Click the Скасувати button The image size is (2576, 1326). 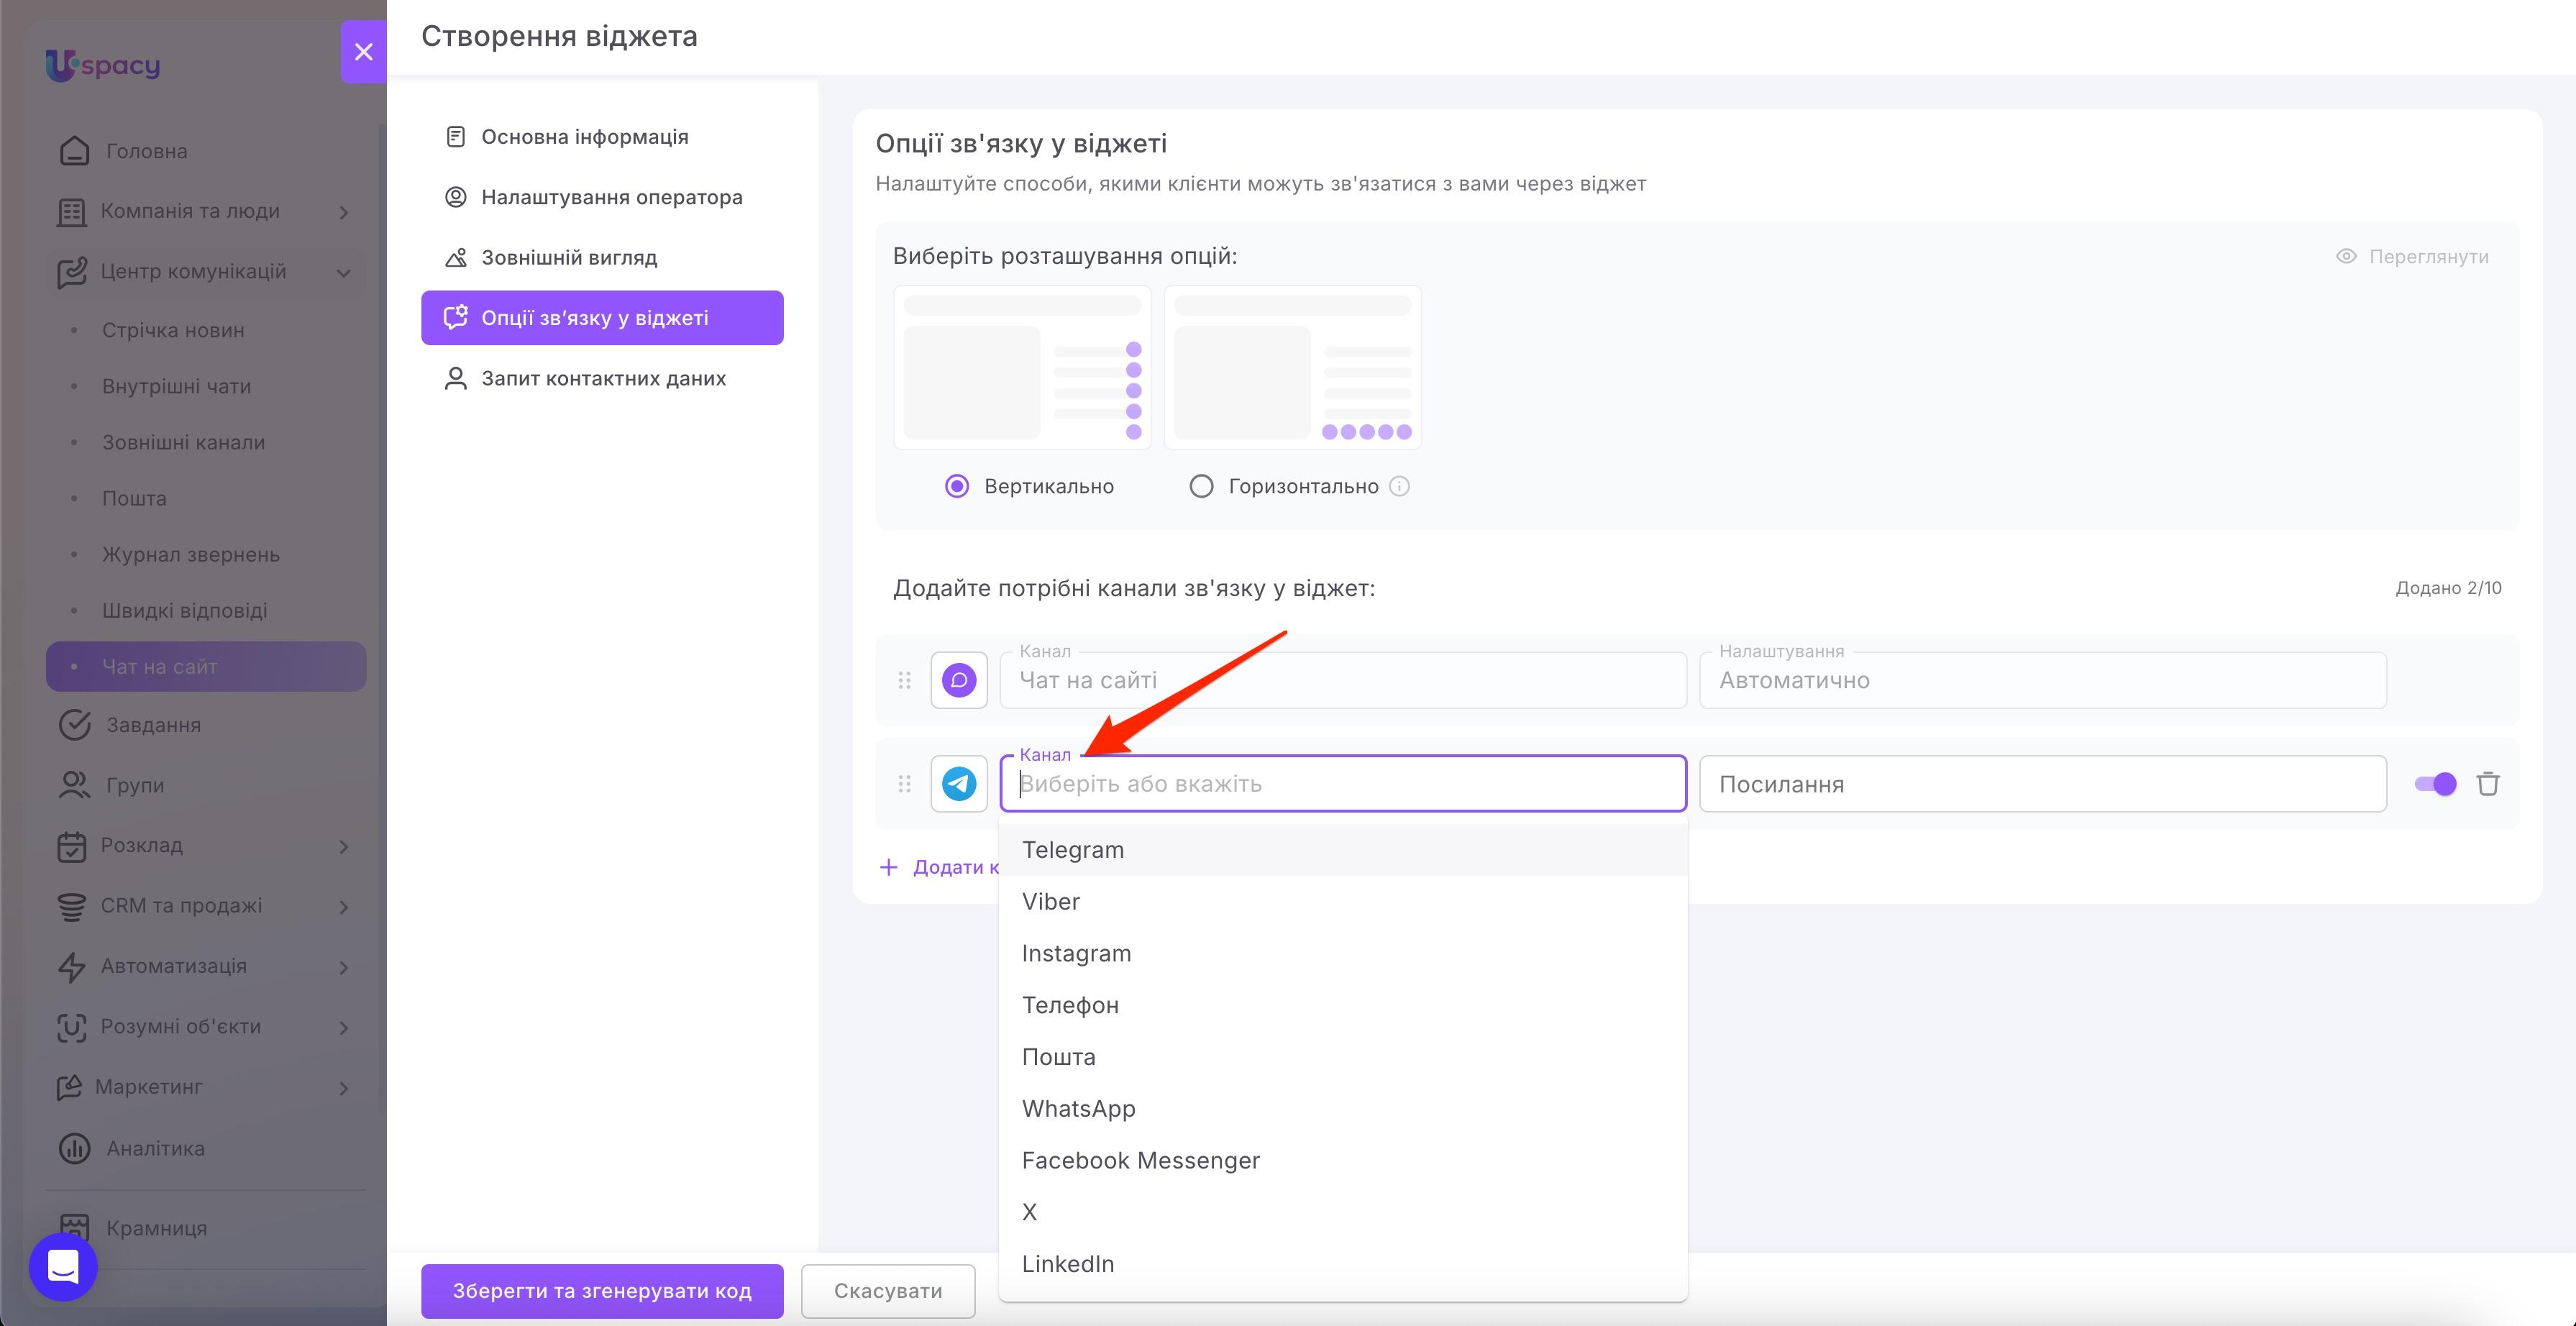pyautogui.click(x=888, y=1290)
